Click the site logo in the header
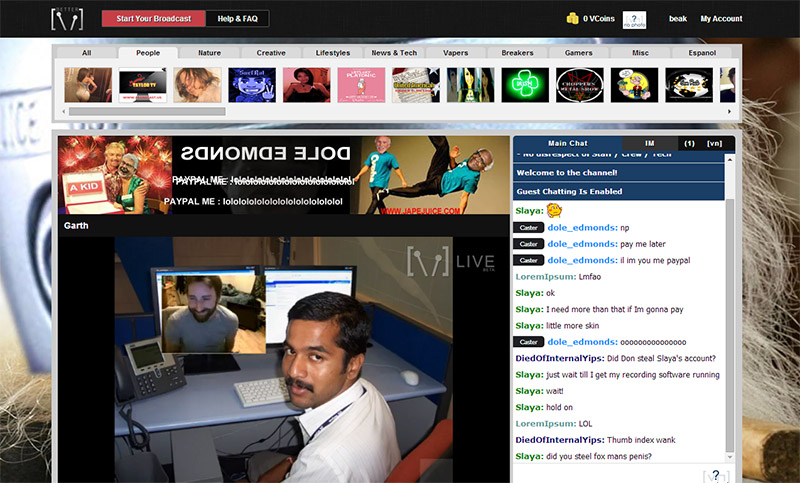This screenshot has height=483, width=800. pos(69,18)
